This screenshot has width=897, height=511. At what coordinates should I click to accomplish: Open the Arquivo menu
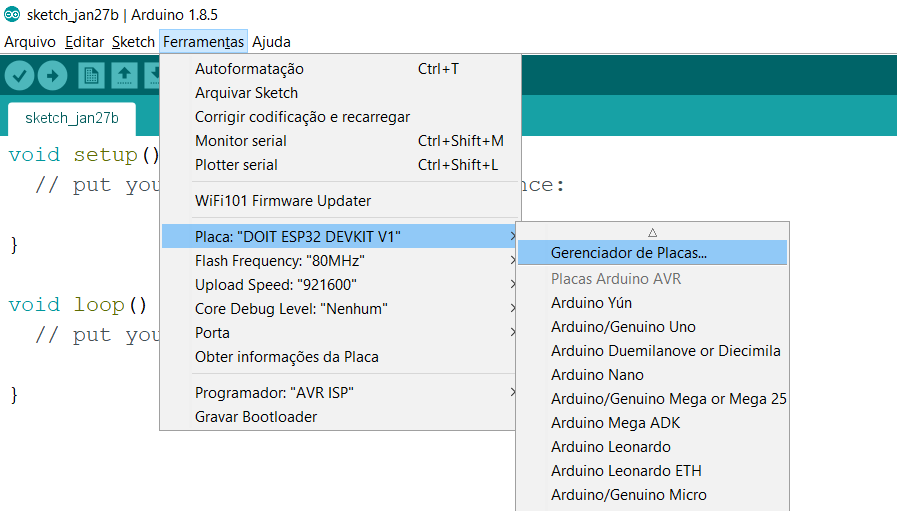30,42
